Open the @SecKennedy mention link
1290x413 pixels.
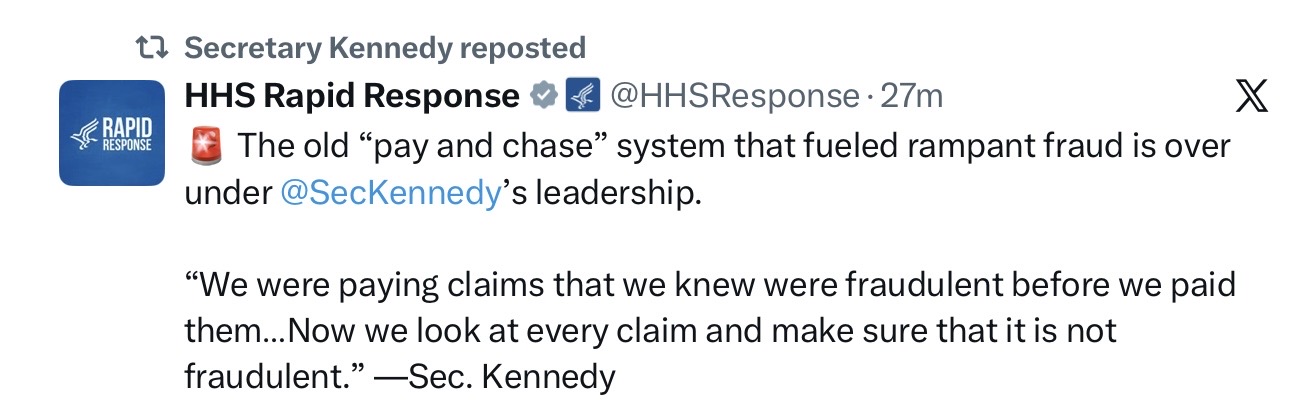389,192
